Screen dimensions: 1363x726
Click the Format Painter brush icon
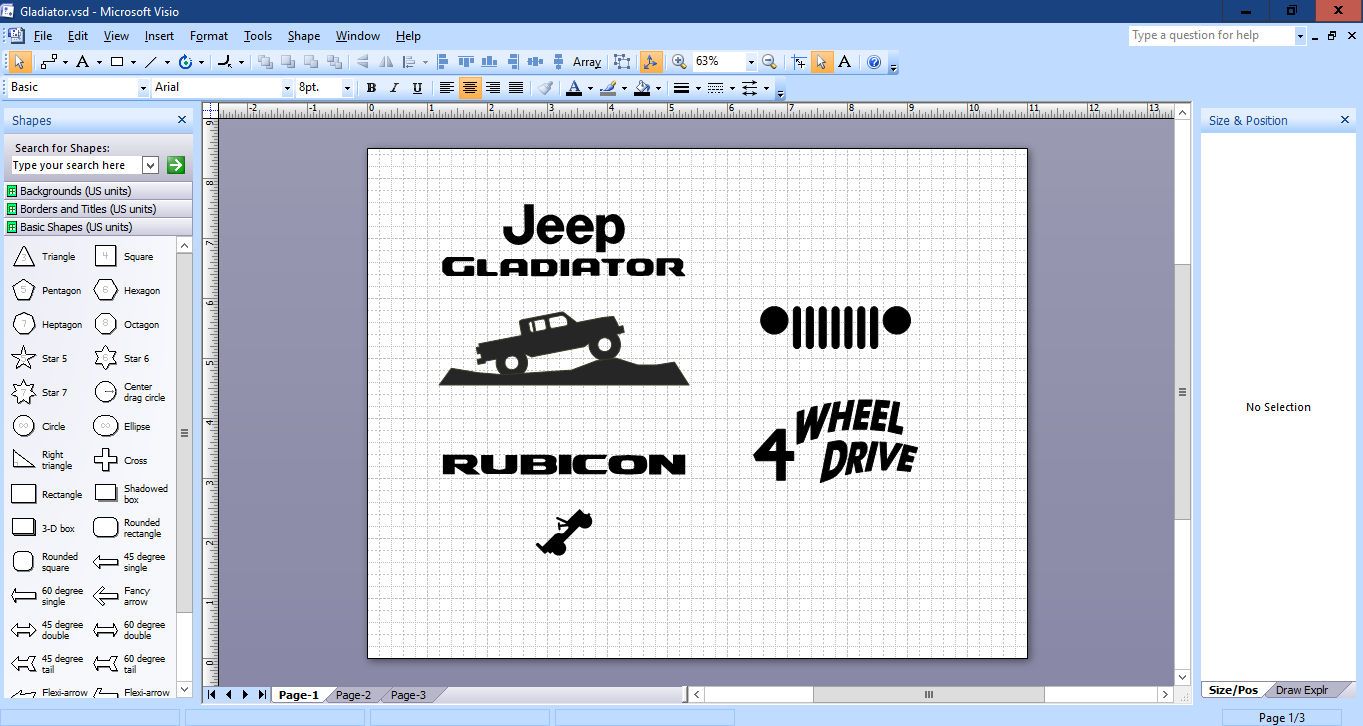point(545,88)
